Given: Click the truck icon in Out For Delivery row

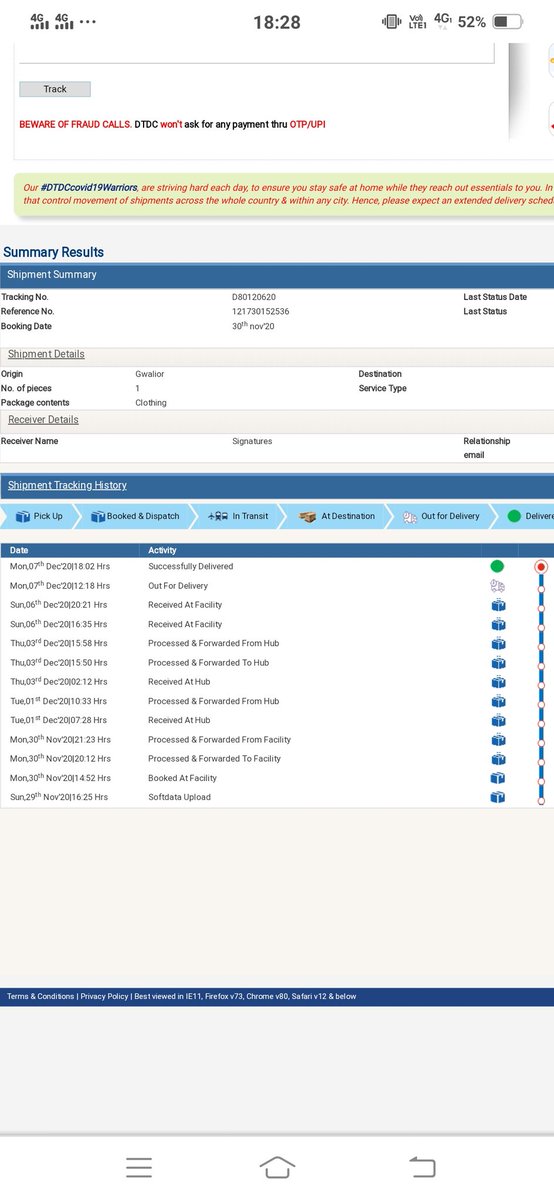Looking at the screenshot, I should (497, 586).
